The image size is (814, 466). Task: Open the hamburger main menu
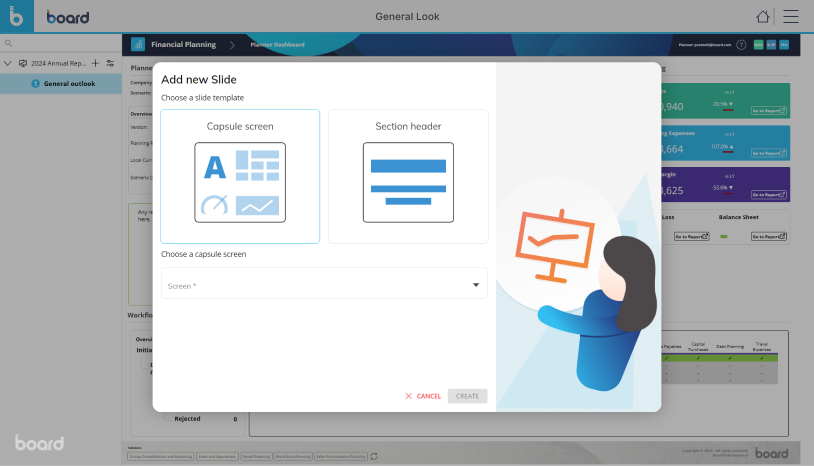791,17
